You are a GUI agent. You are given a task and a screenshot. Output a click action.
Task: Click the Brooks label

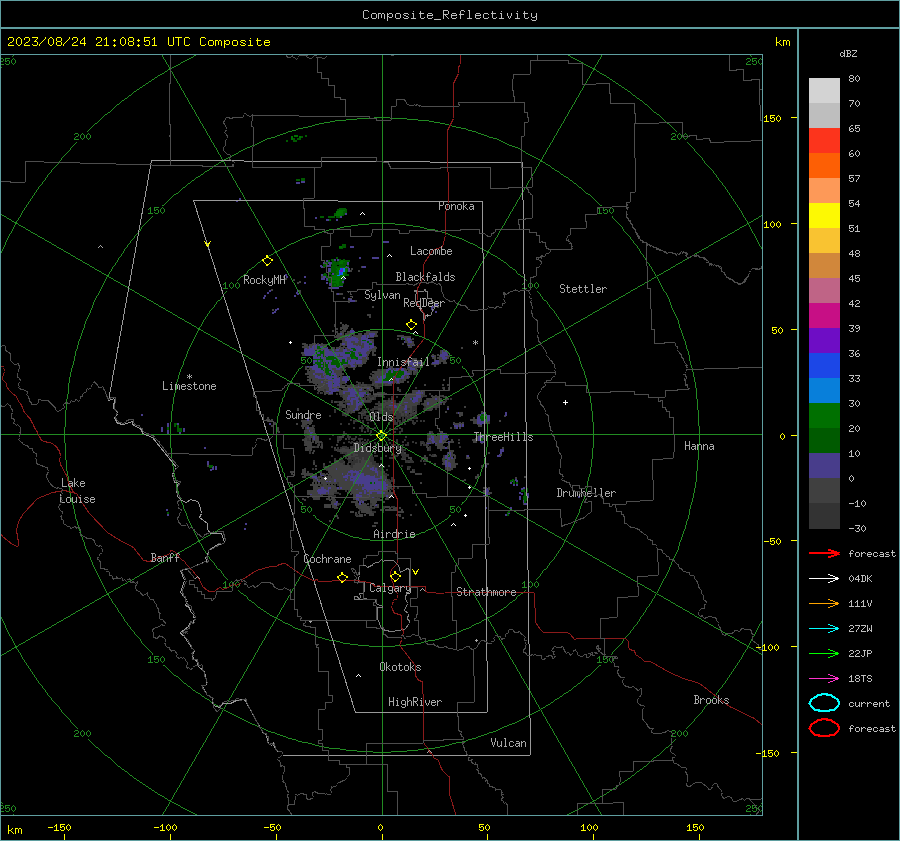tap(711, 700)
